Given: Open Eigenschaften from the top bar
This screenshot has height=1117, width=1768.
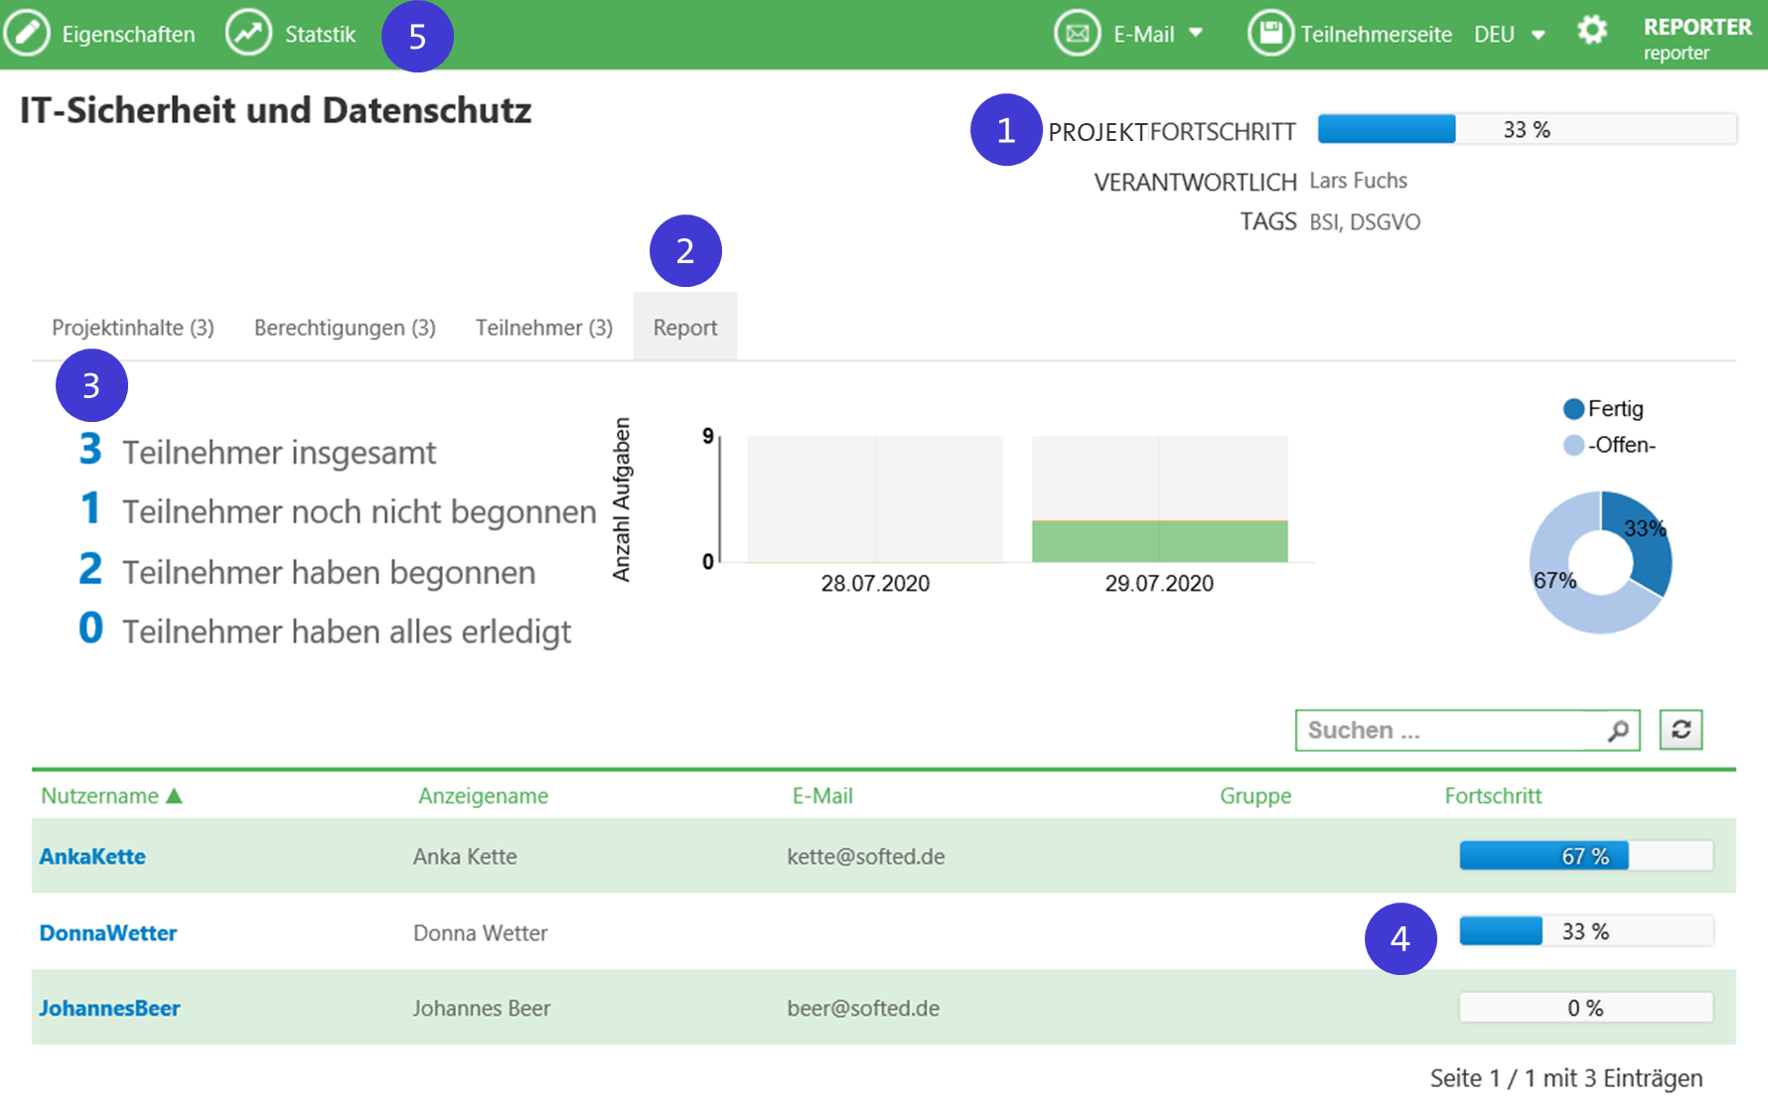Looking at the screenshot, I should click(128, 34).
